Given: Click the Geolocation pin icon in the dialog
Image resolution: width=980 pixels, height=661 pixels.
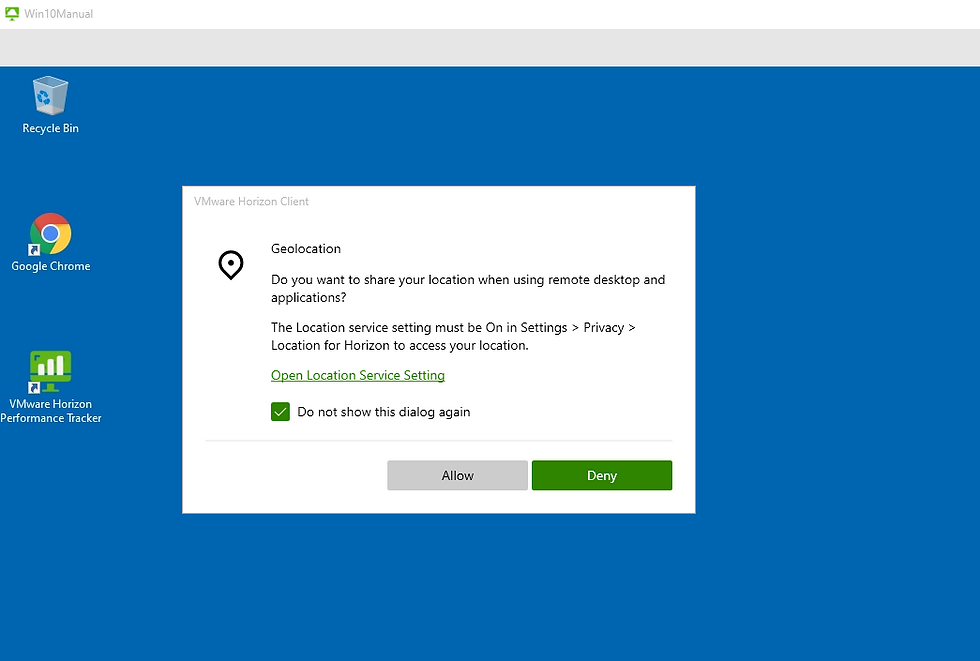Looking at the screenshot, I should tap(231, 264).
